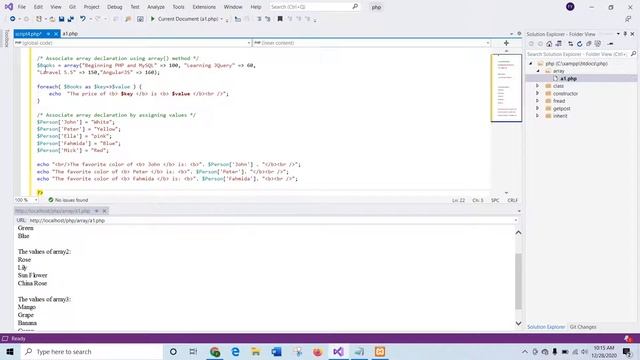Image resolution: width=640 pixels, height=360 pixels.
Task: Expand the class folder
Action: pyautogui.click(x=538, y=86)
